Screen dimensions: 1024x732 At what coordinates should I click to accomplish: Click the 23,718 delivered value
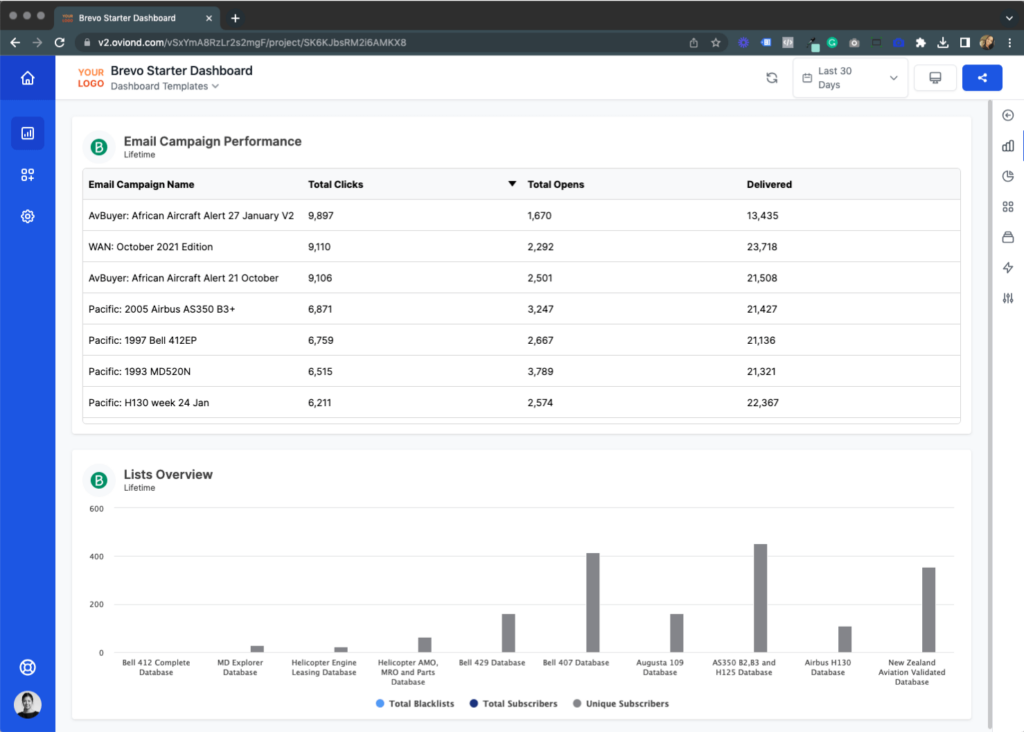(762, 247)
